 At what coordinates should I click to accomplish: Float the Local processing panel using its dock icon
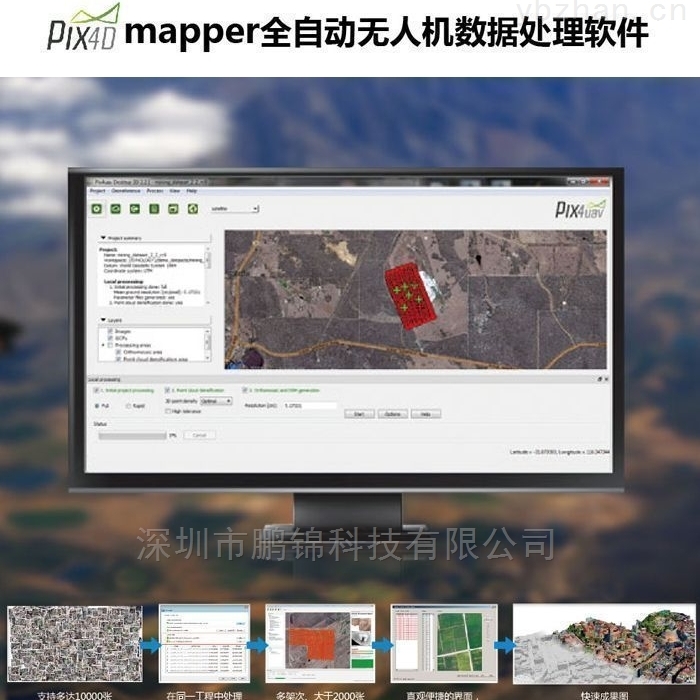600,379
